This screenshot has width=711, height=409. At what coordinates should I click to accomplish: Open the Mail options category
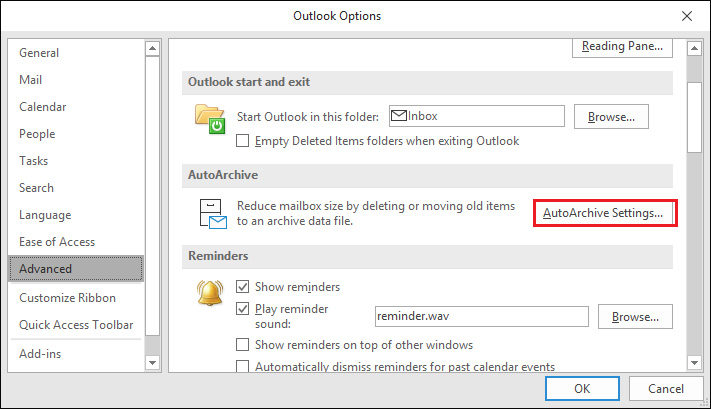[30, 80]
